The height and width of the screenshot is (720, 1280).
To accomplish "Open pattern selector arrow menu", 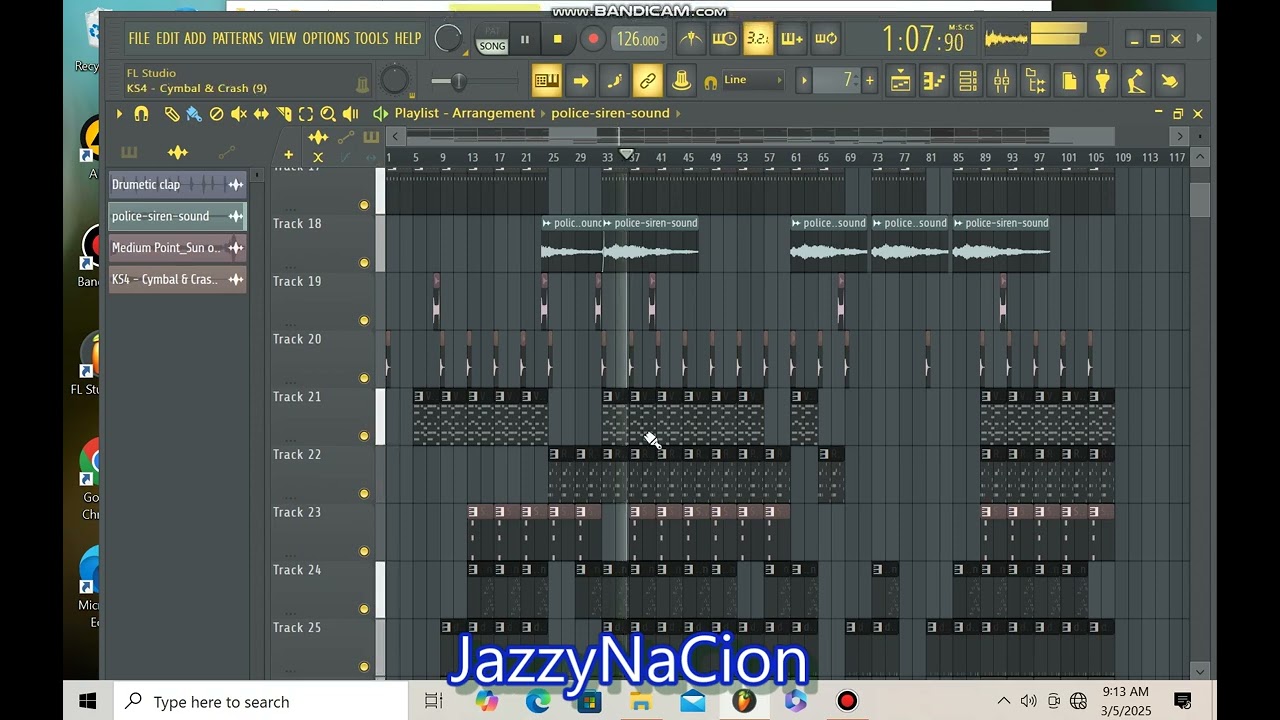I will click(x=803, y=81).
